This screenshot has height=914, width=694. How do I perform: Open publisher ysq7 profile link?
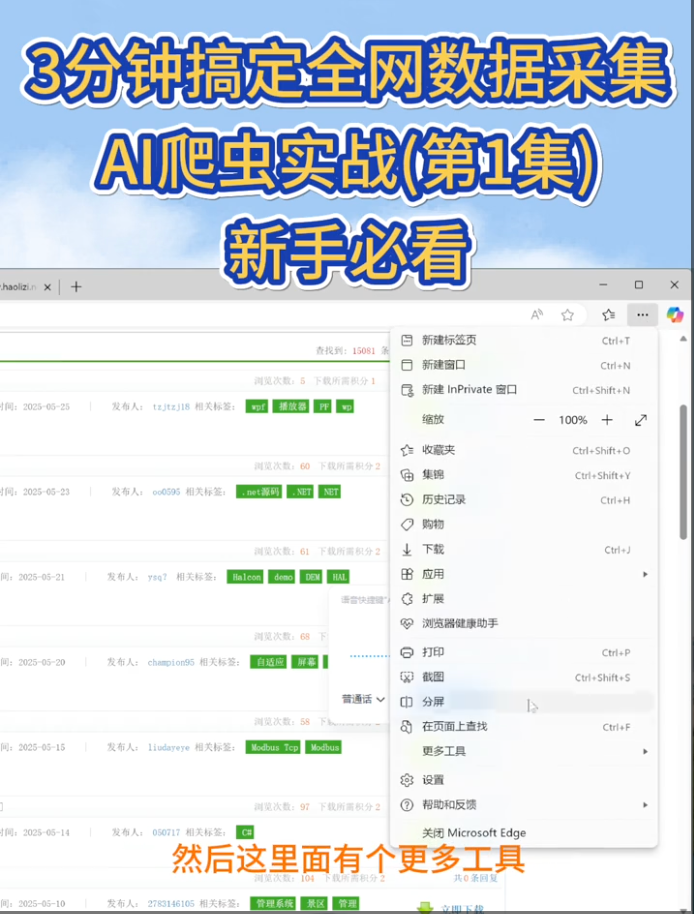click(157, 577)
